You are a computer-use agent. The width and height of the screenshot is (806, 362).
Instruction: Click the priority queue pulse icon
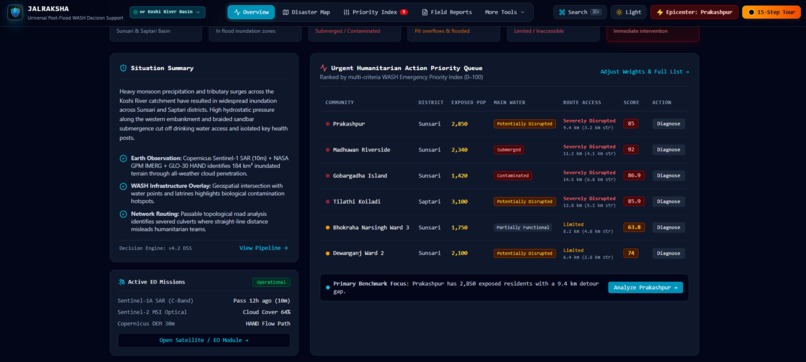324,68
